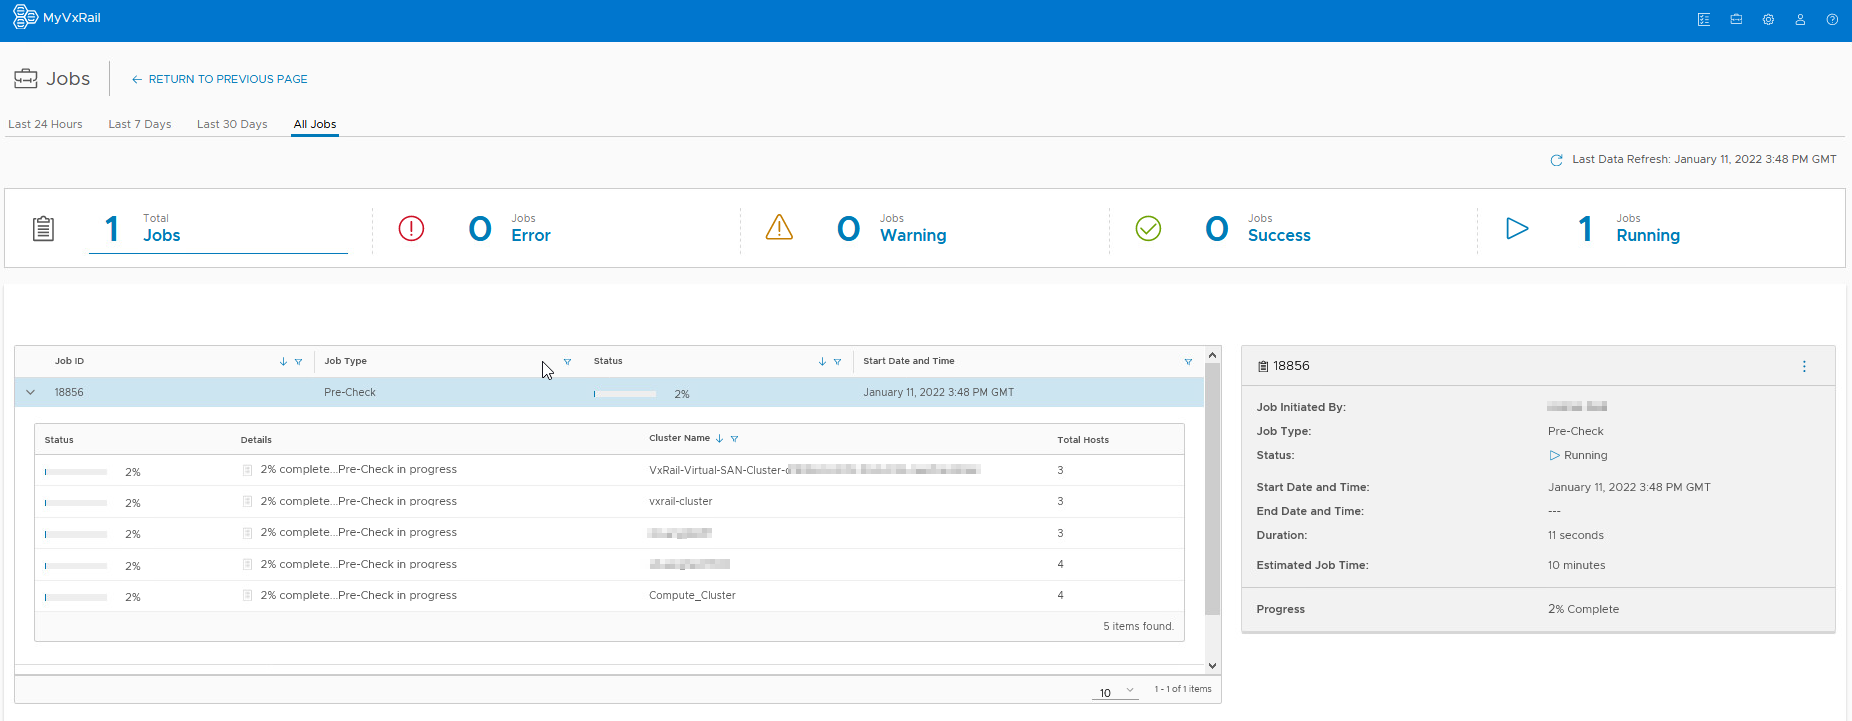This screenshot has height=721, width=1852.
Task: Open the Cluster Name column filter
Action: coord(734,439)
